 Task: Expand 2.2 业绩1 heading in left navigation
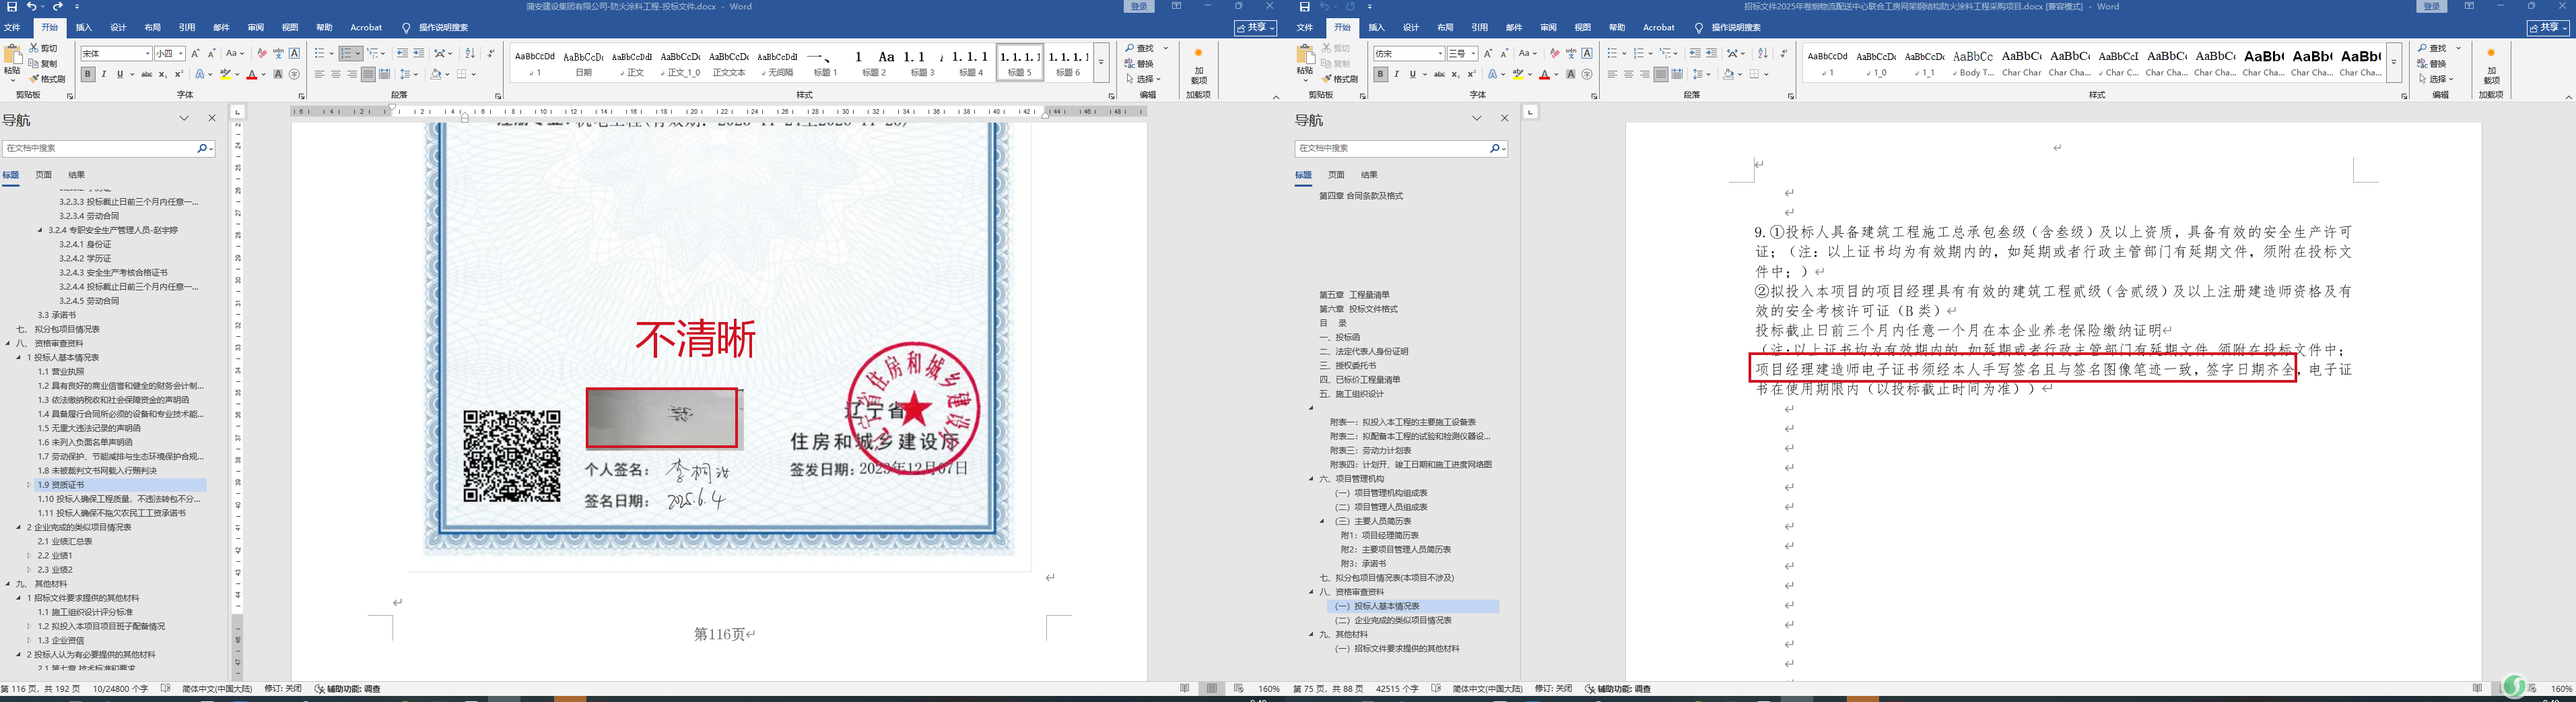click(29, 555)
